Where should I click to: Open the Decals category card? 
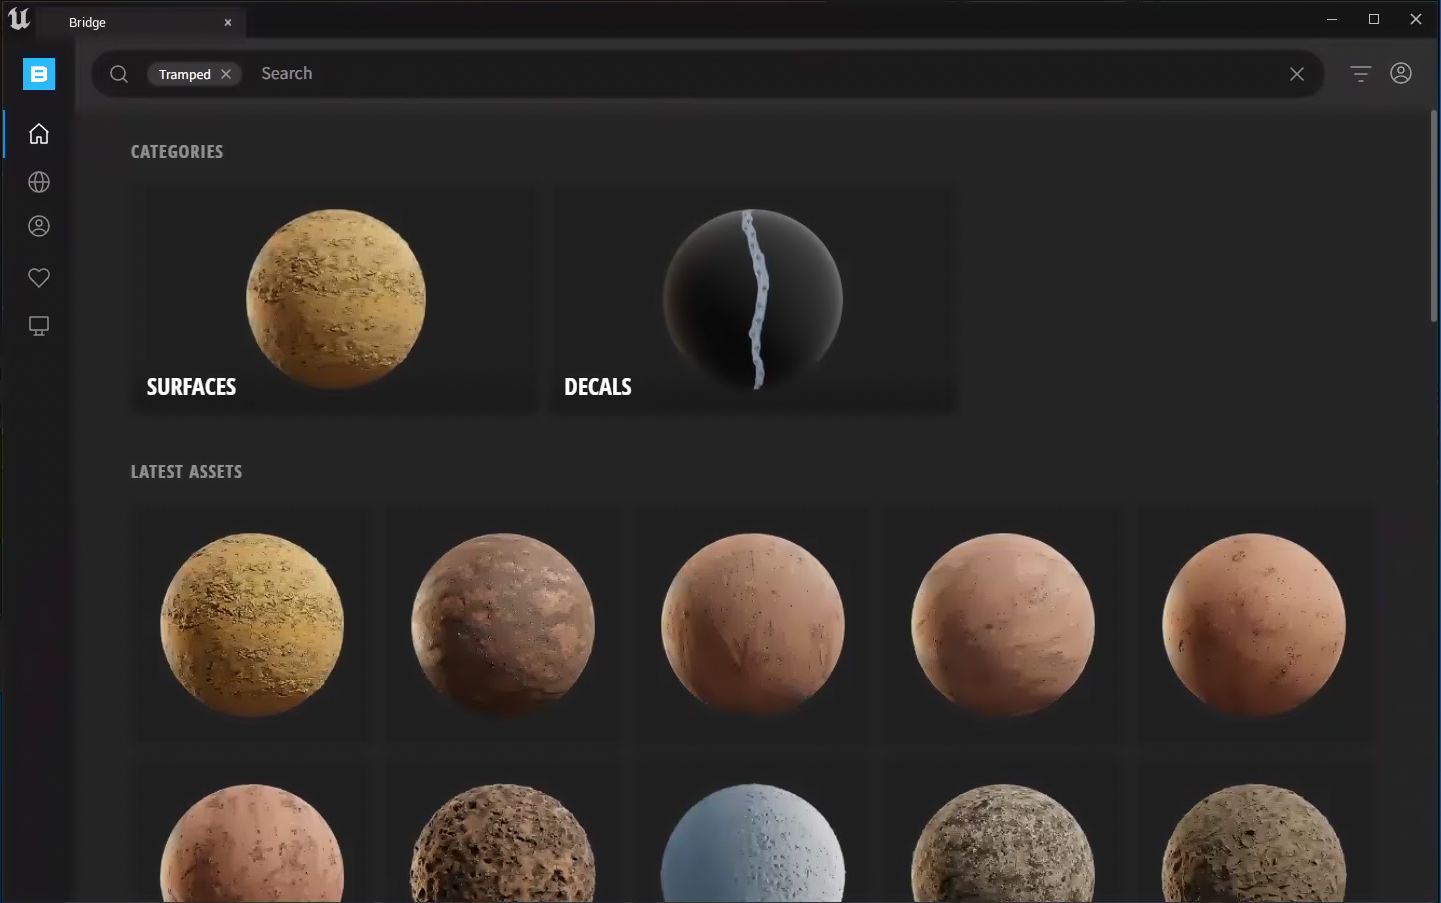(x=753, y=299)
